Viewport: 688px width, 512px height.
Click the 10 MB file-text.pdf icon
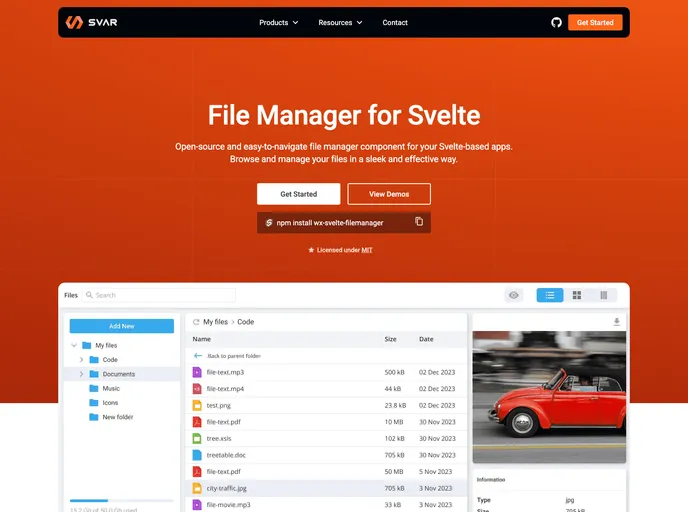(x=197, y=422)
